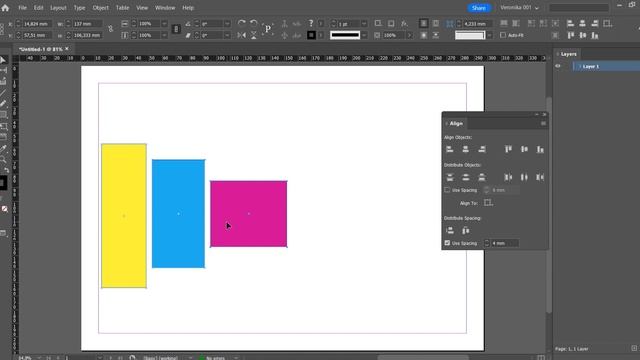Click the fx effects icon in control bar
Viewport: 640px width, 360px height.
[404, 24]
